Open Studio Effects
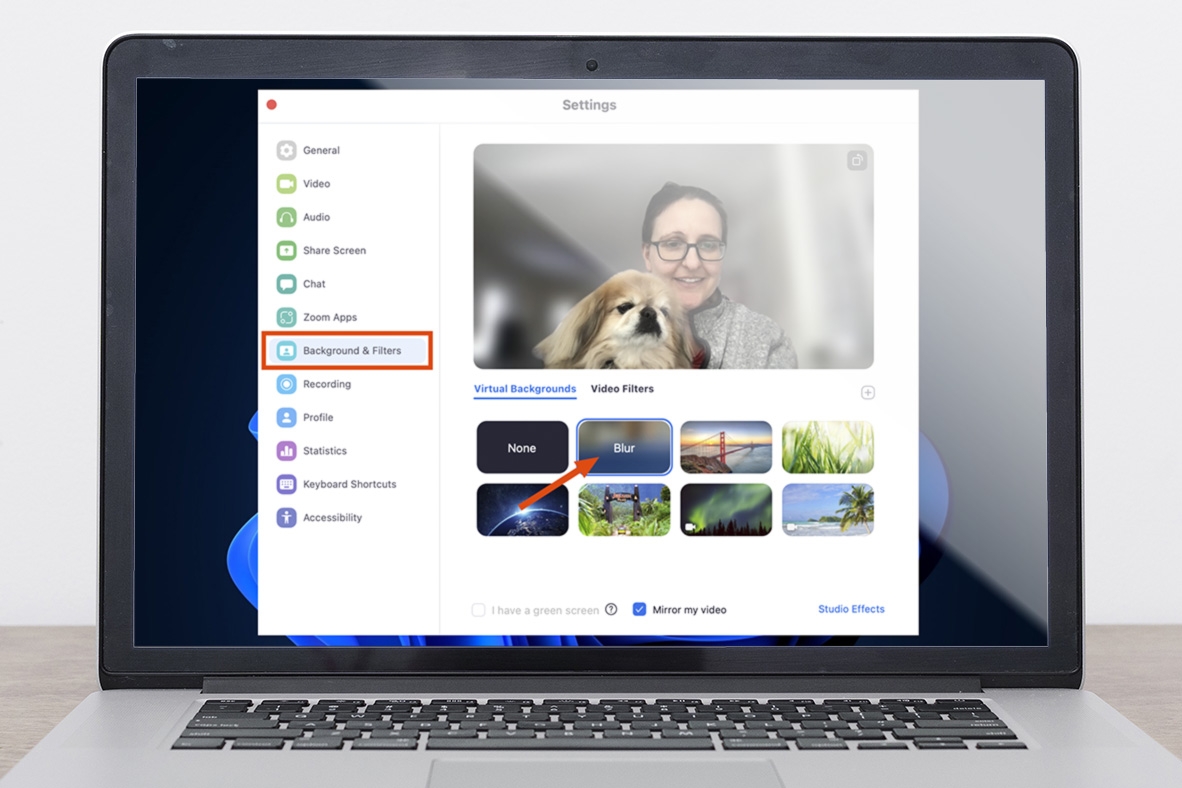The height and width of the screenshot is (788, 1182). tap(851, 608)
